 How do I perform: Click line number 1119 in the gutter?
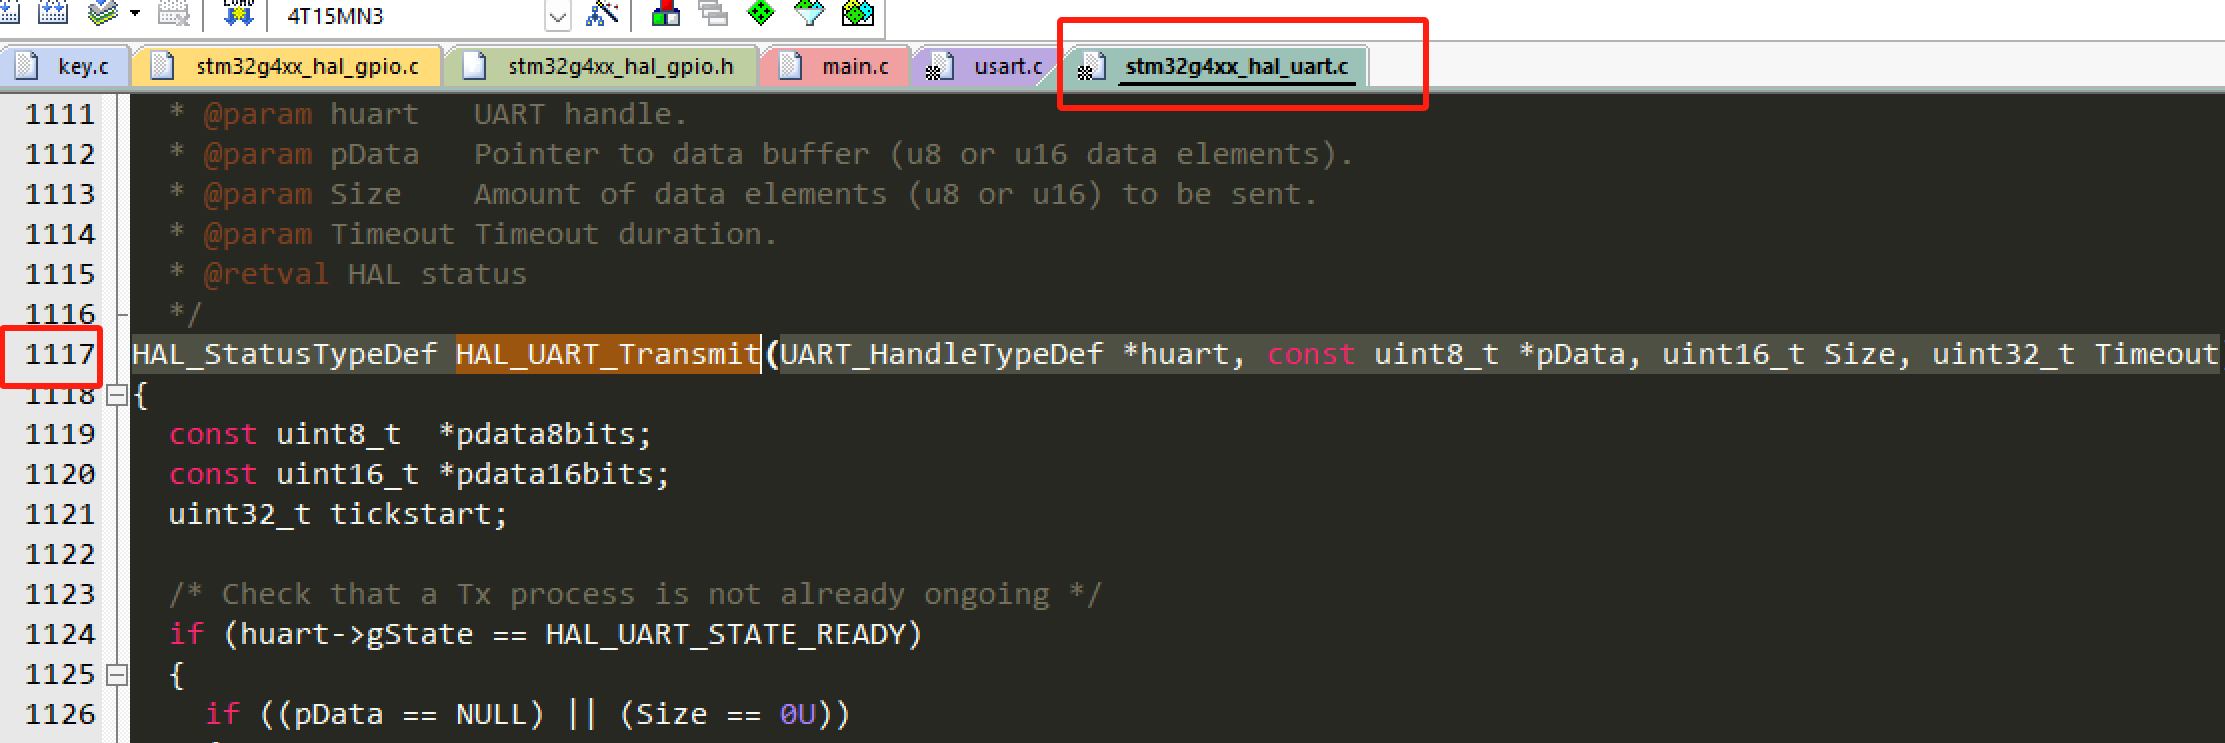[60, 434]
